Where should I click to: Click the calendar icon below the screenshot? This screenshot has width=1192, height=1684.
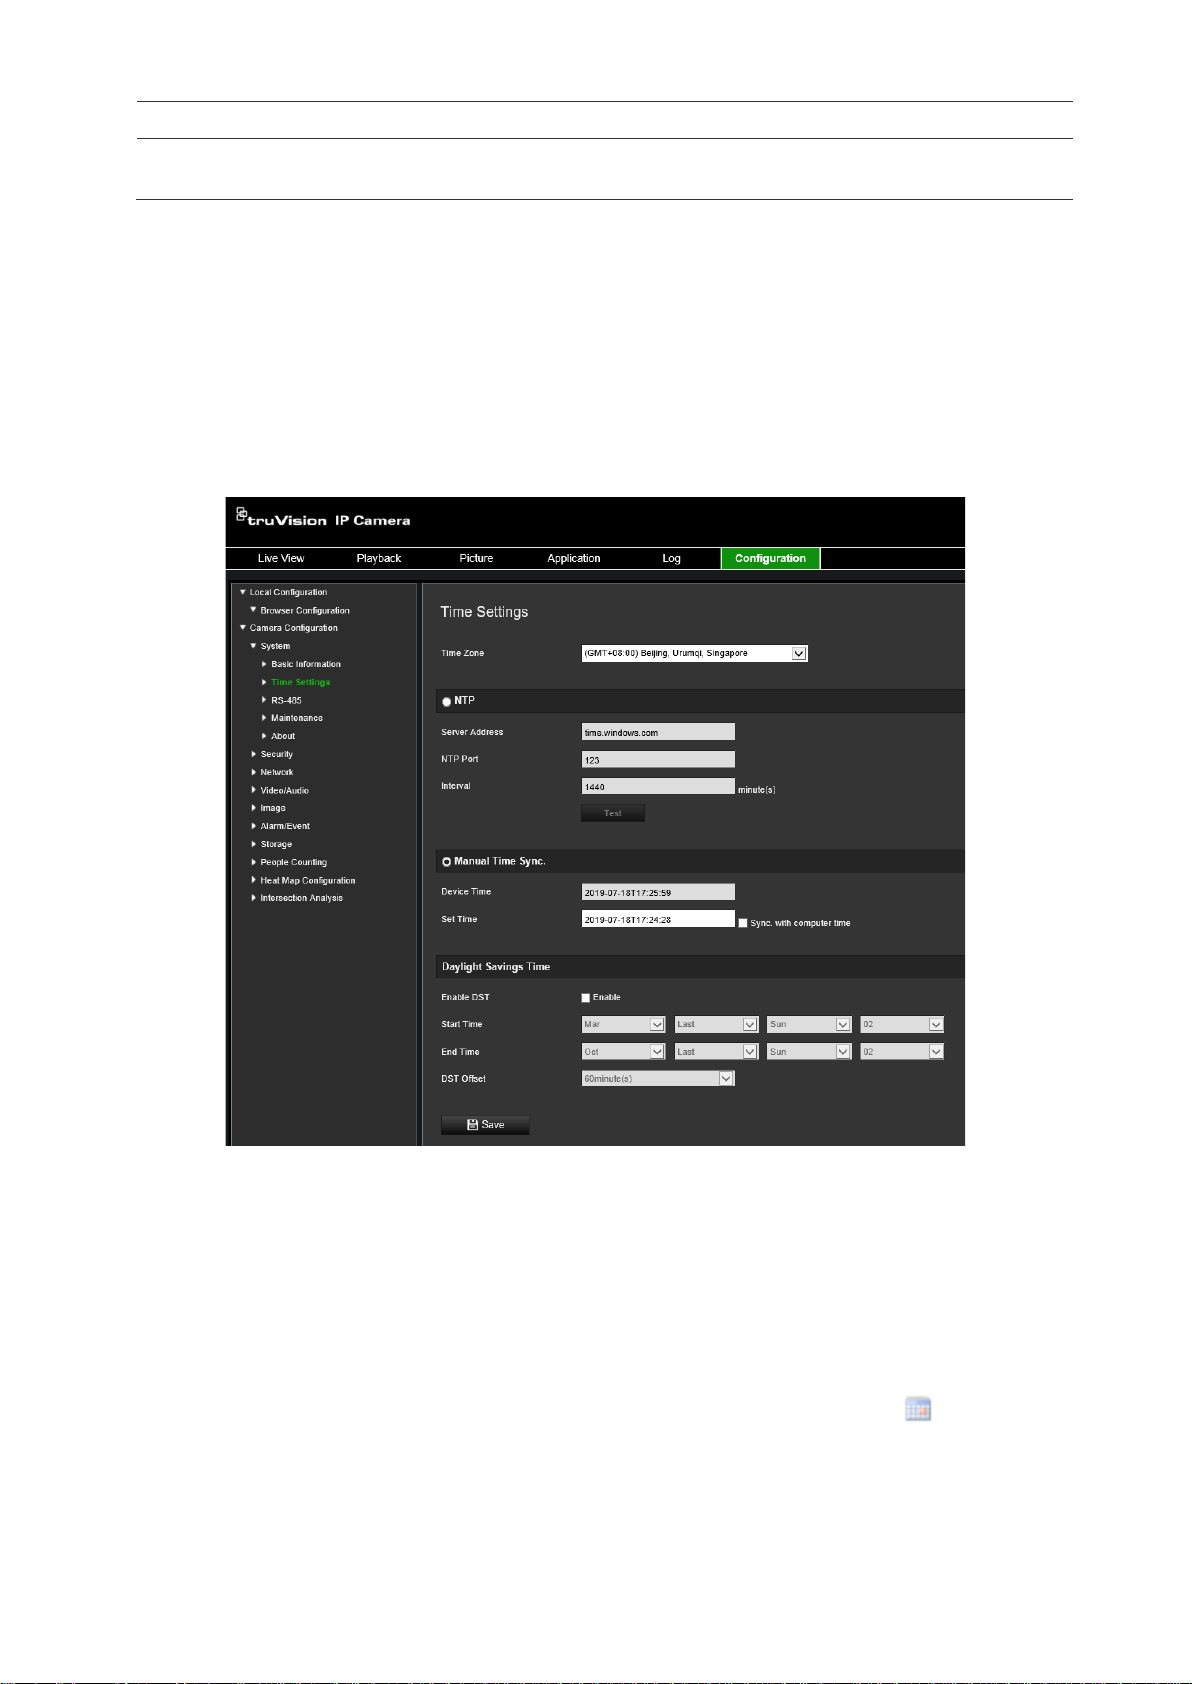coord(918,1410)
